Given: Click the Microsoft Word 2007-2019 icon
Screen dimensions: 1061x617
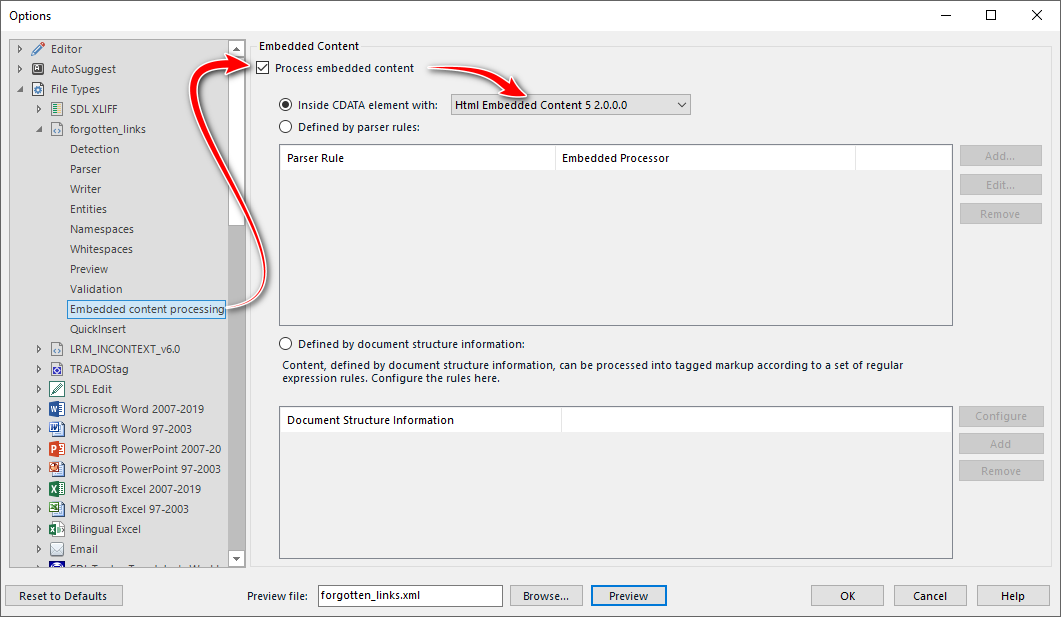Looking at the screenshot, I should 57,409.
